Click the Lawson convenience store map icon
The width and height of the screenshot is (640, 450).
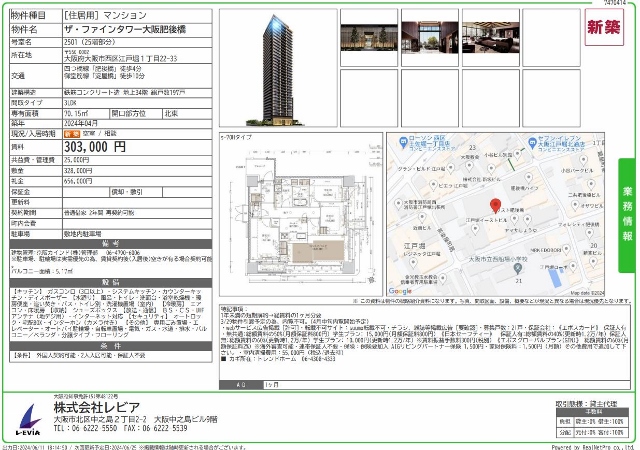tap(403, 143)
